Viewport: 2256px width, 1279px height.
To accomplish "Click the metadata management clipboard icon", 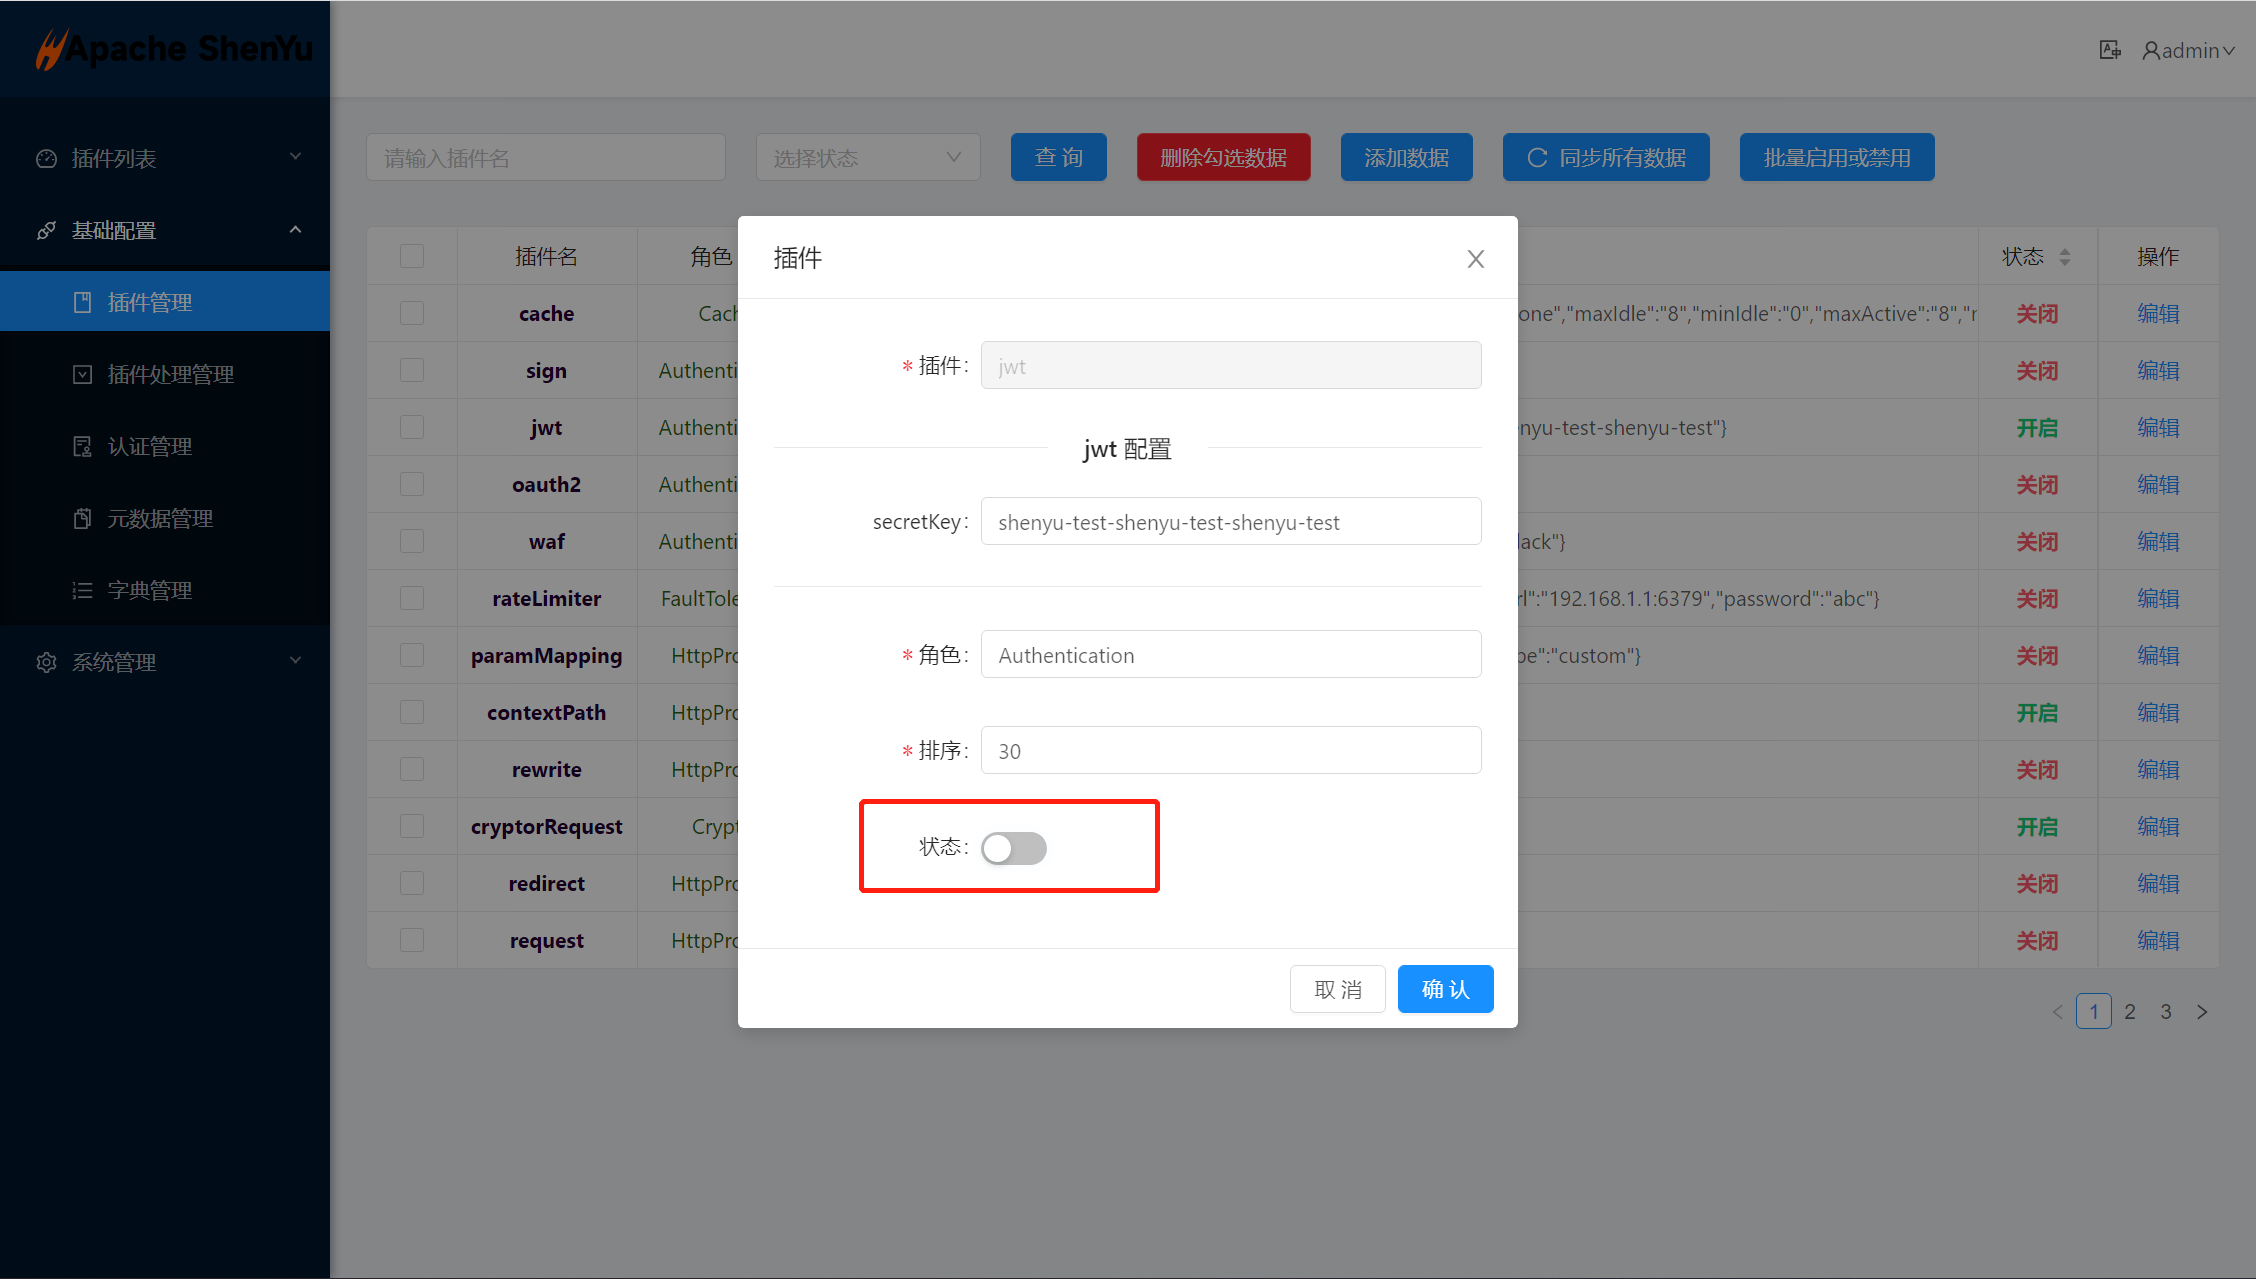I will pyautogui.click(x=82, y=518).
